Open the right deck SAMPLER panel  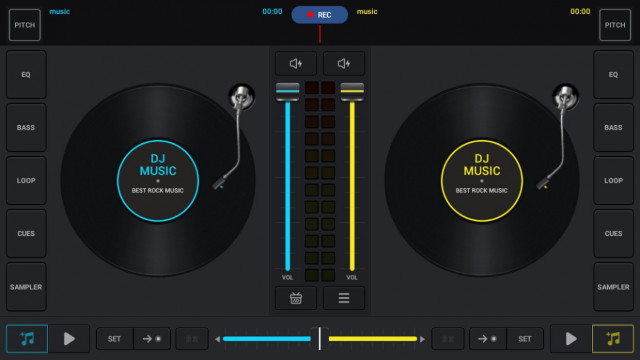click(x=613, y=287)
